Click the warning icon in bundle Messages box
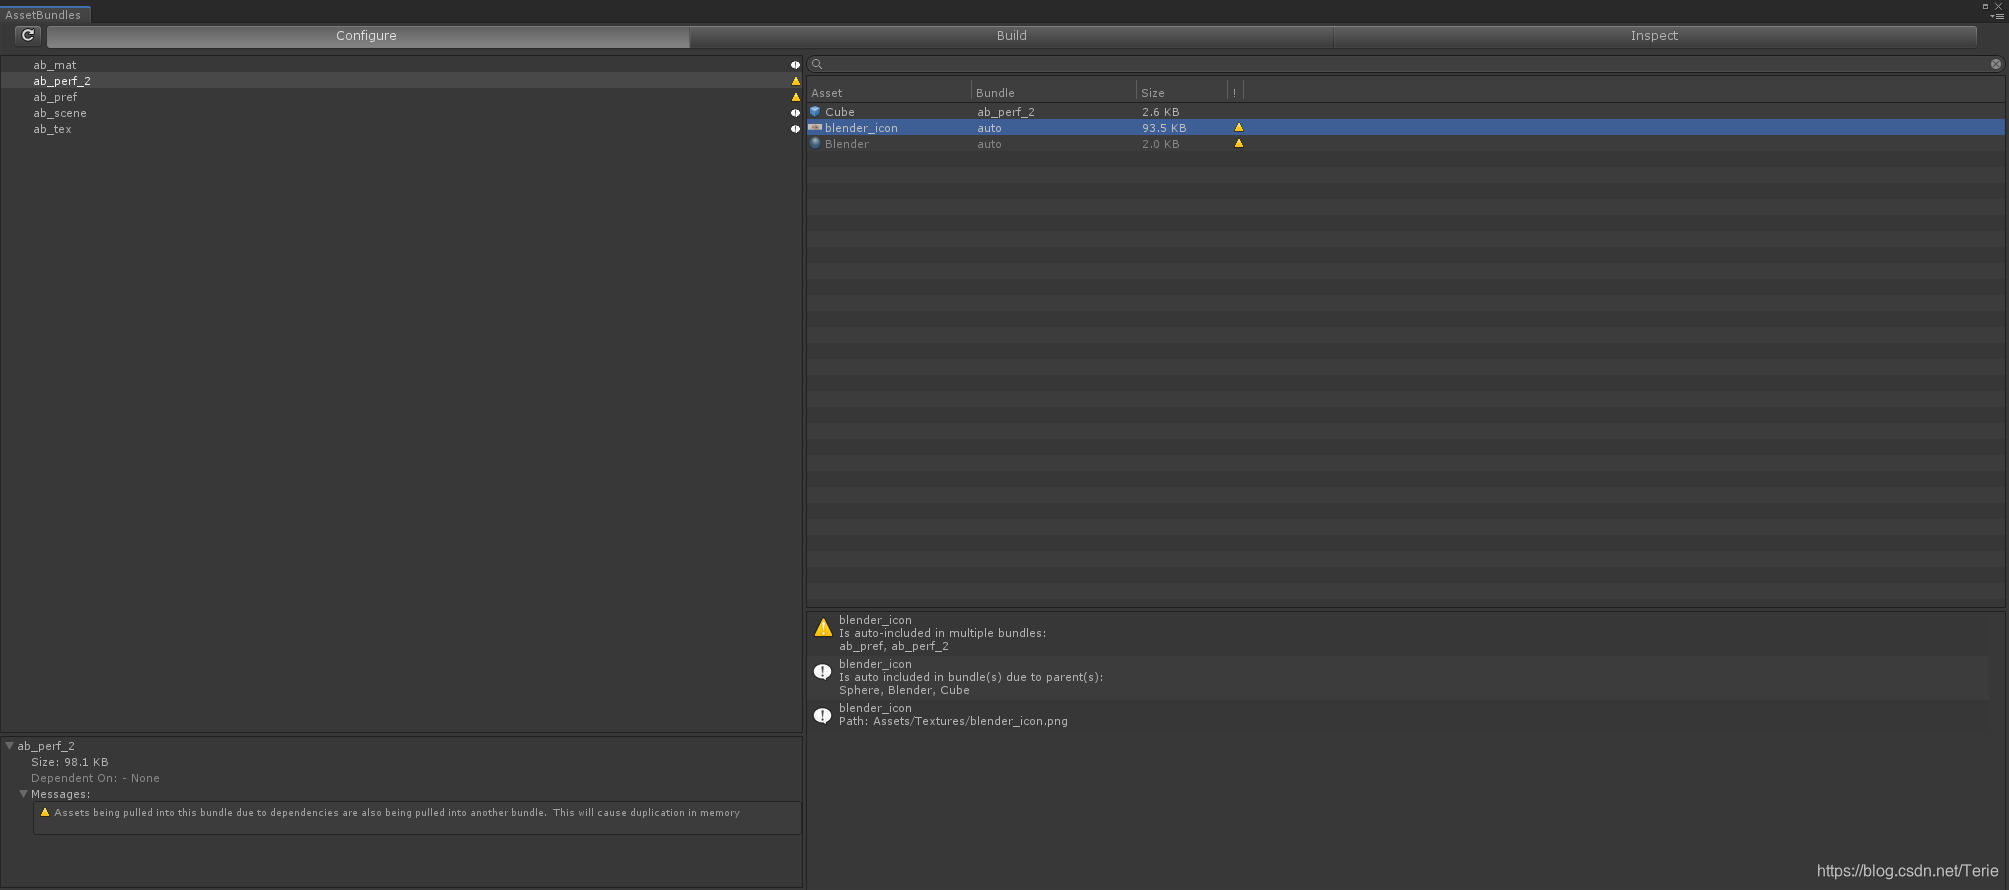 pyautogui.click(x=45, y=812)
